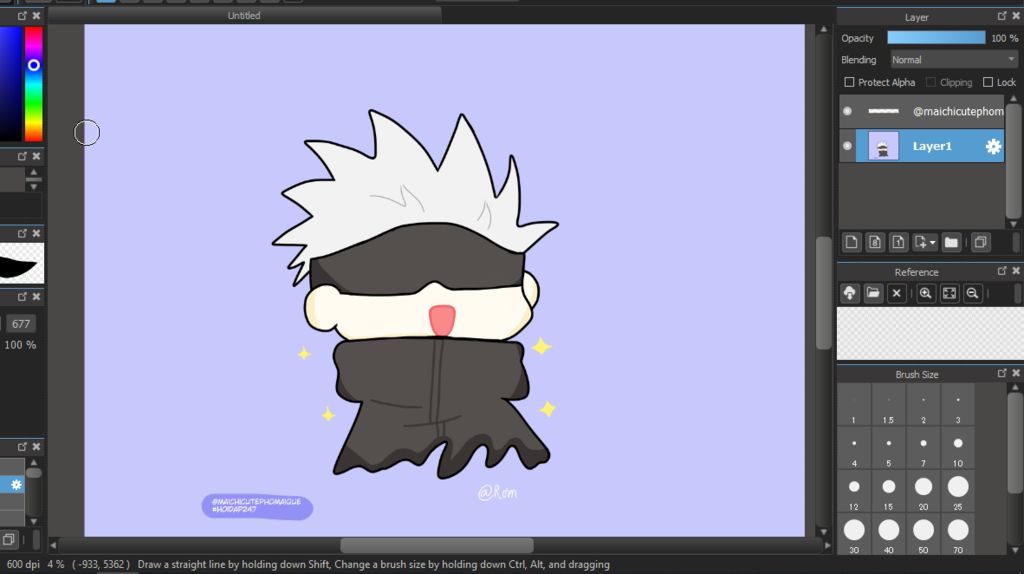The height and width of the screenshot is (574, 1024).
Task: Select the Layer1 thumbnail
Action: tap(883, 146)
